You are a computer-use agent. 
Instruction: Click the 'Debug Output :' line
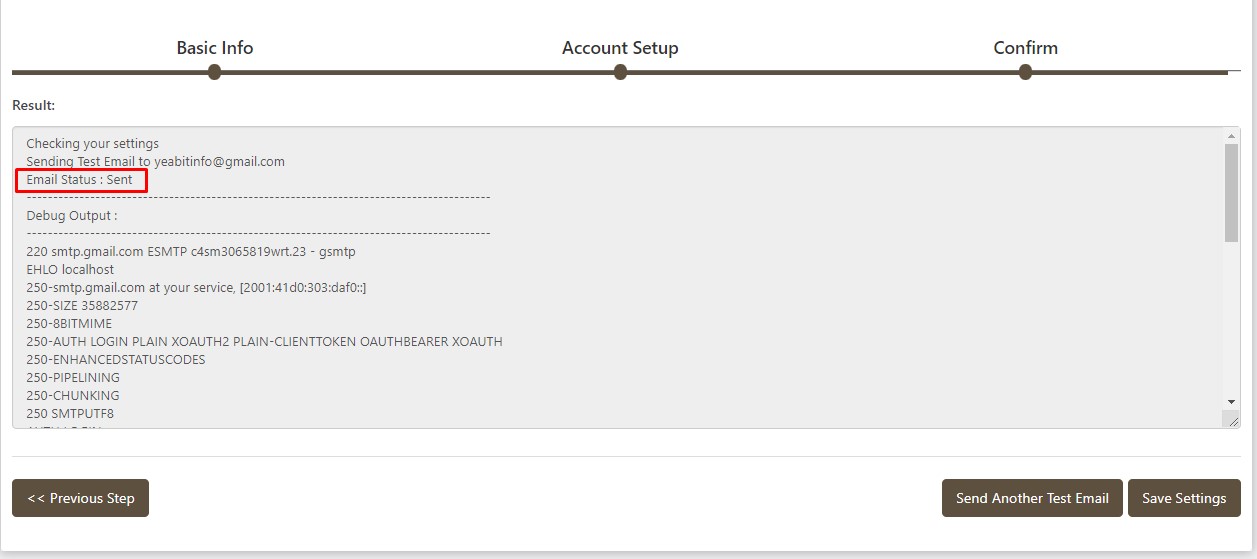pos(72,215)
